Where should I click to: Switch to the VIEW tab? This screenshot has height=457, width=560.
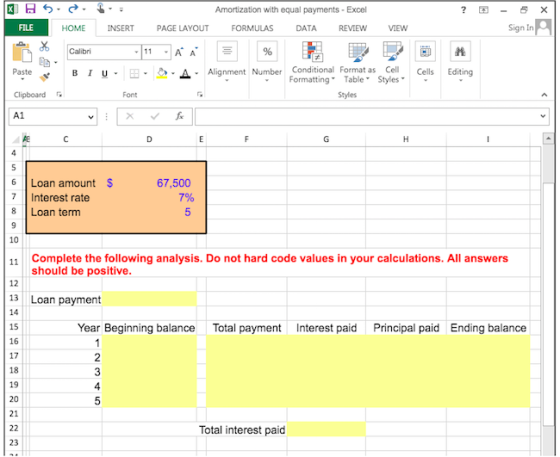[x=398, y=28]
